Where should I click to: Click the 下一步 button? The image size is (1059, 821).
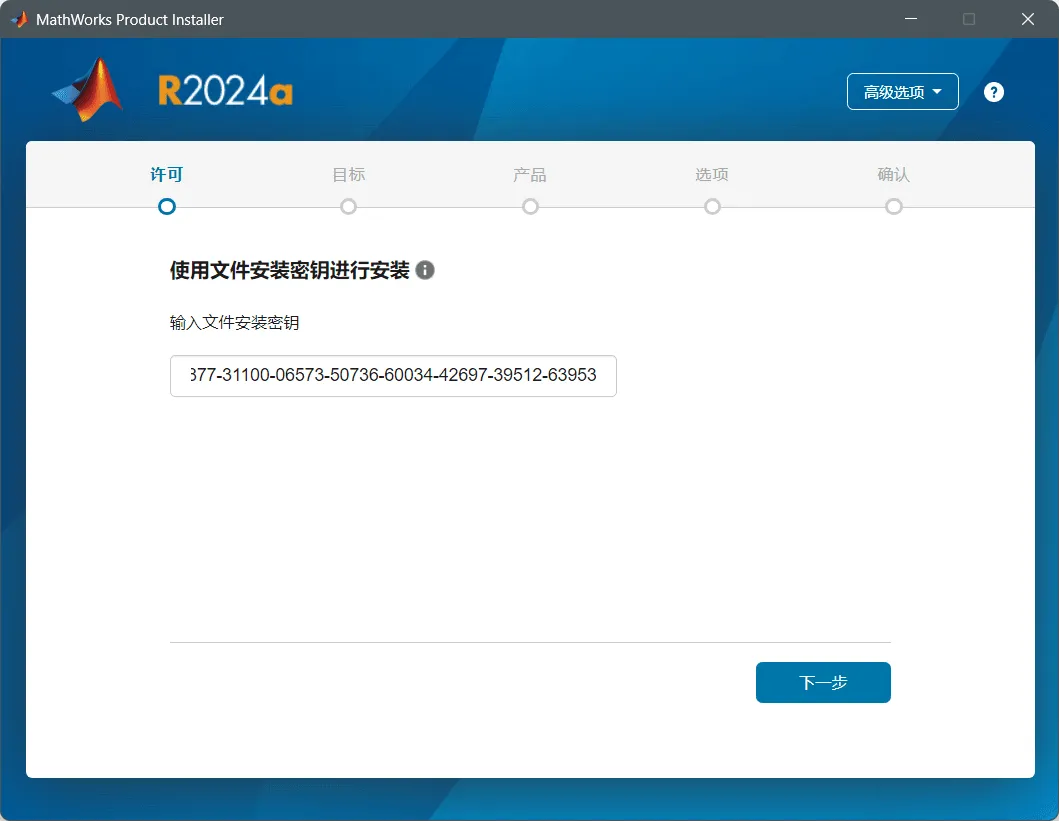pos(823,682)
